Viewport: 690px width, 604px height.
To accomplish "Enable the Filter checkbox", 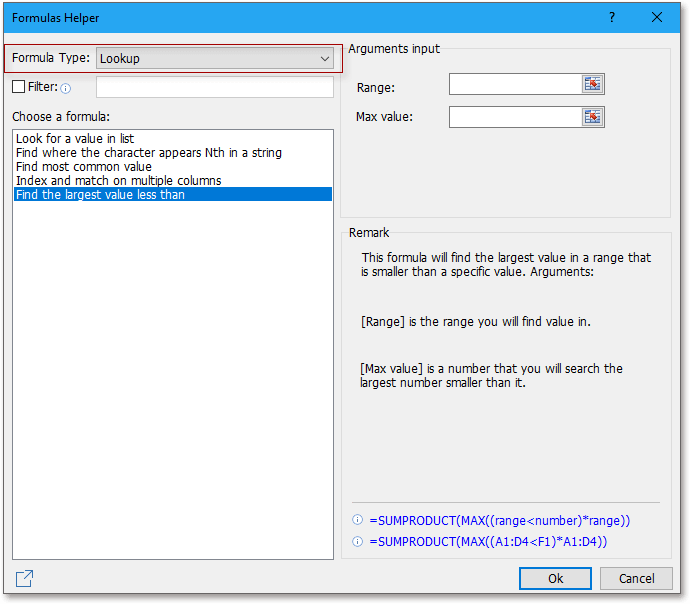I will point(19,87).
